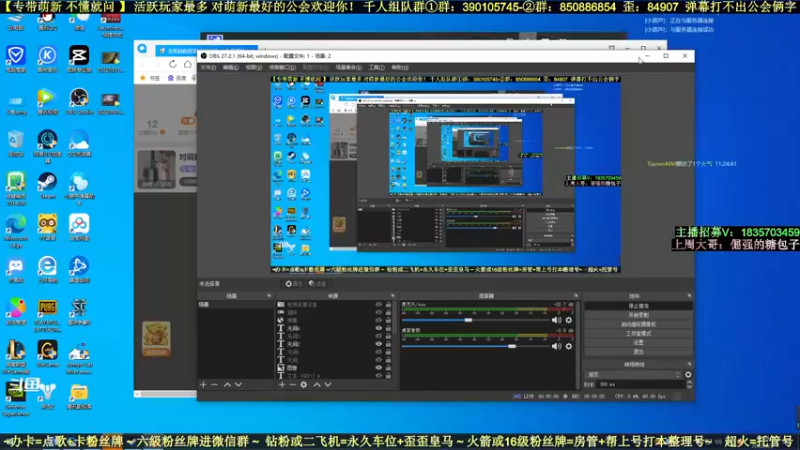800x450 pixels.
Task: Open CapCut (剪映) desktop shortcut
Action: pos(79,59)
